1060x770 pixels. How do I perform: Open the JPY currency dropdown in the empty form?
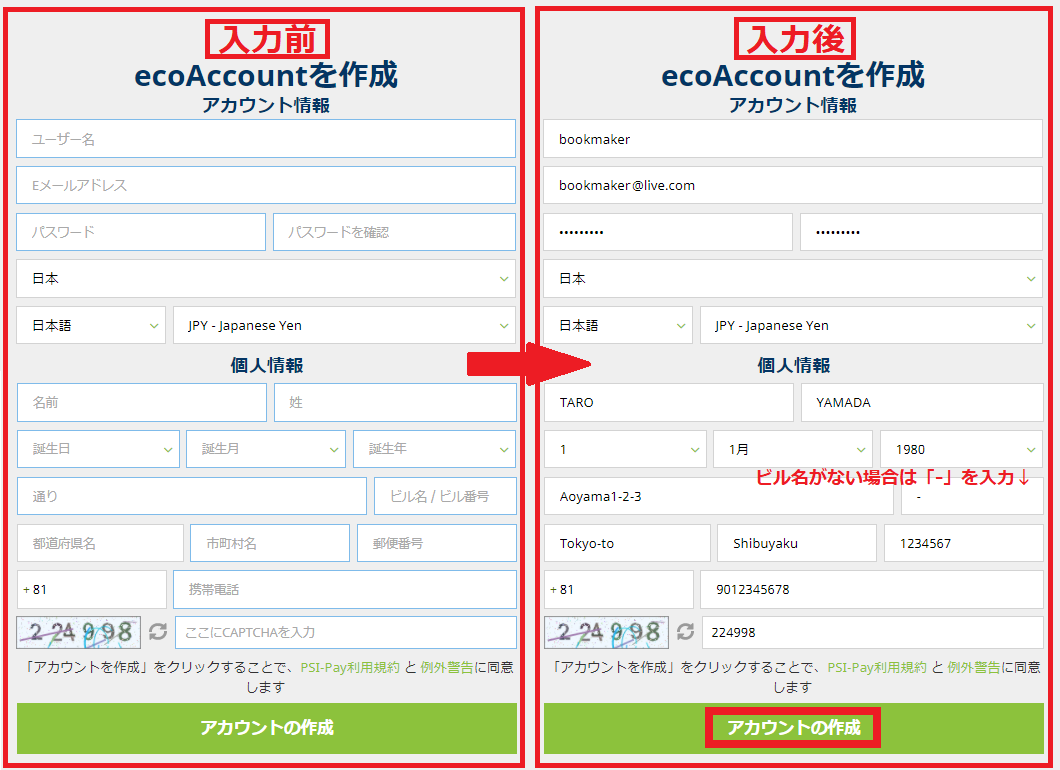pyautogui.click(x=344, y=325)
